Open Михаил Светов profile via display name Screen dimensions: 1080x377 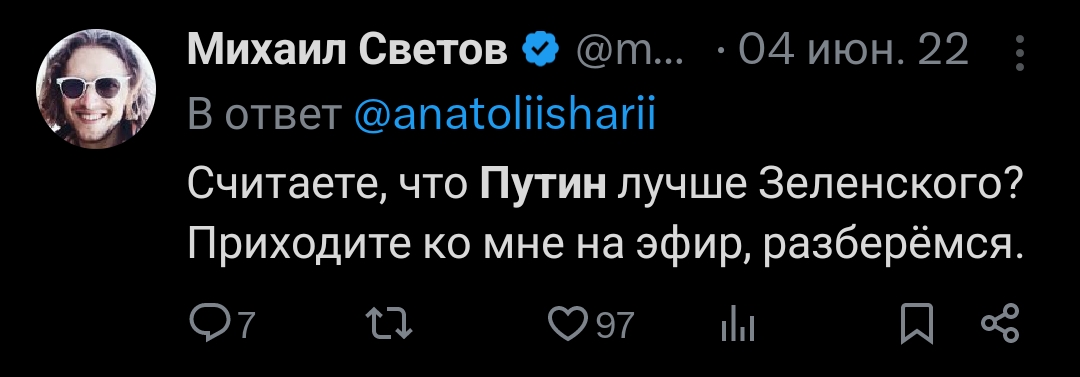[x=347, y=50]
